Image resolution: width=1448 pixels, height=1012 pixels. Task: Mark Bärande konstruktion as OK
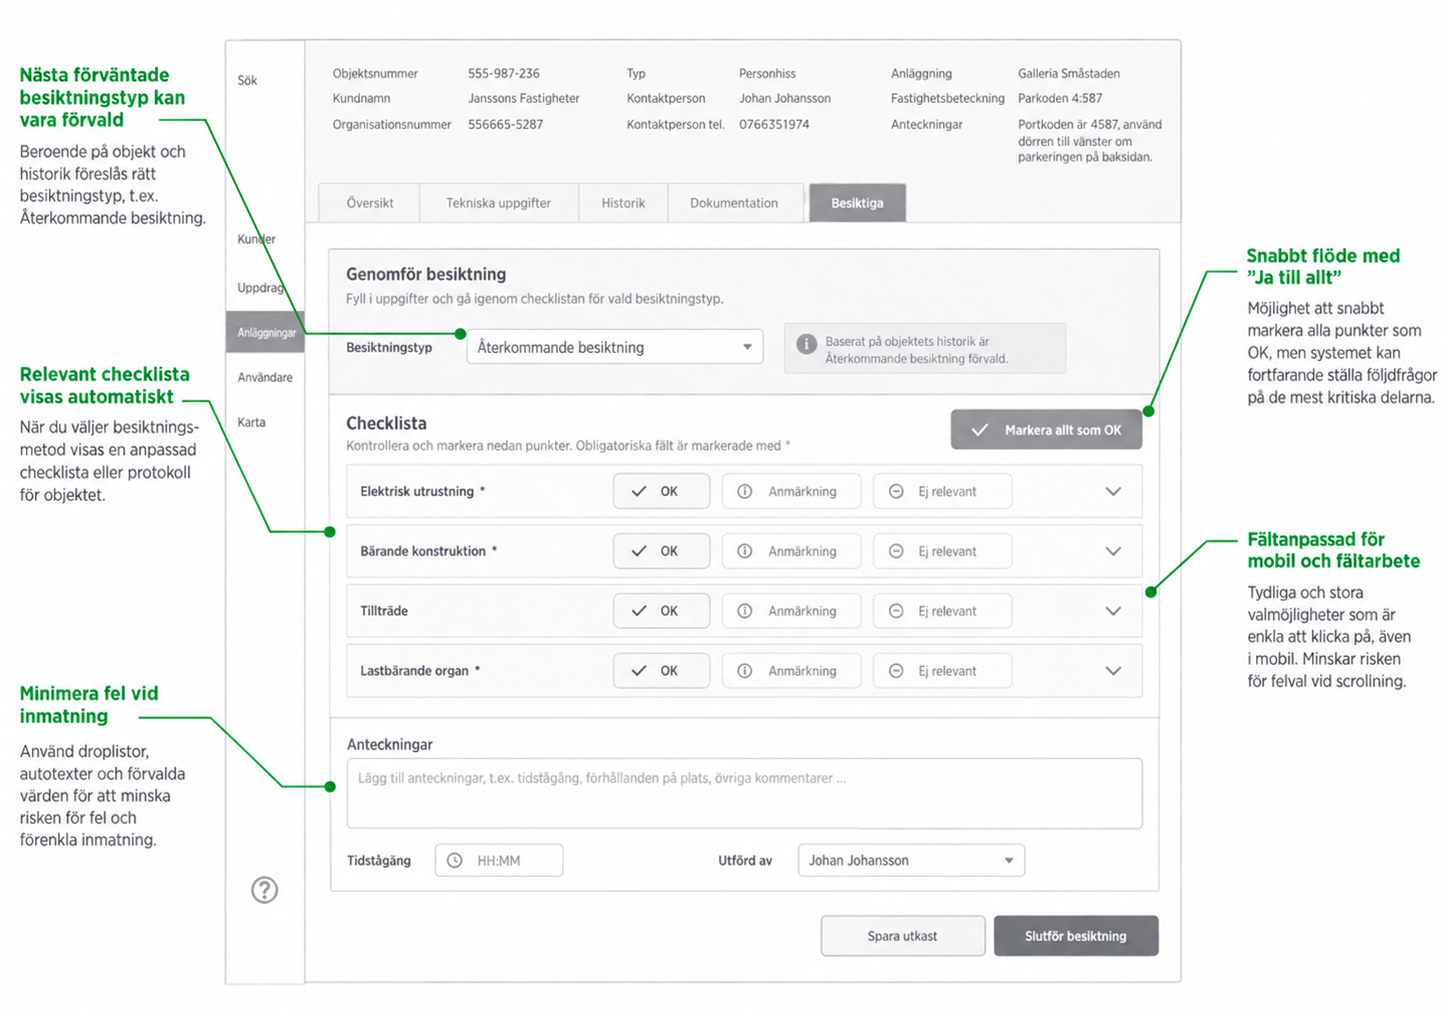[661, 551]
